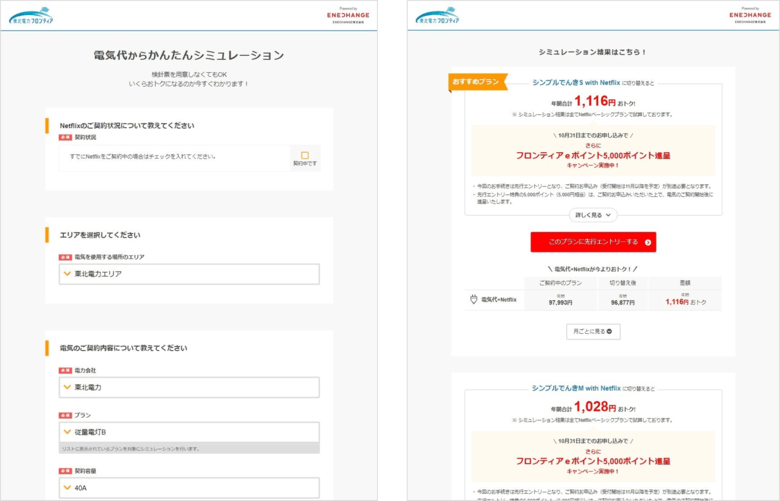Viewport: 780px width, 501px height.
Task: Click the エリアを選択してください heading
Action: 100,235
